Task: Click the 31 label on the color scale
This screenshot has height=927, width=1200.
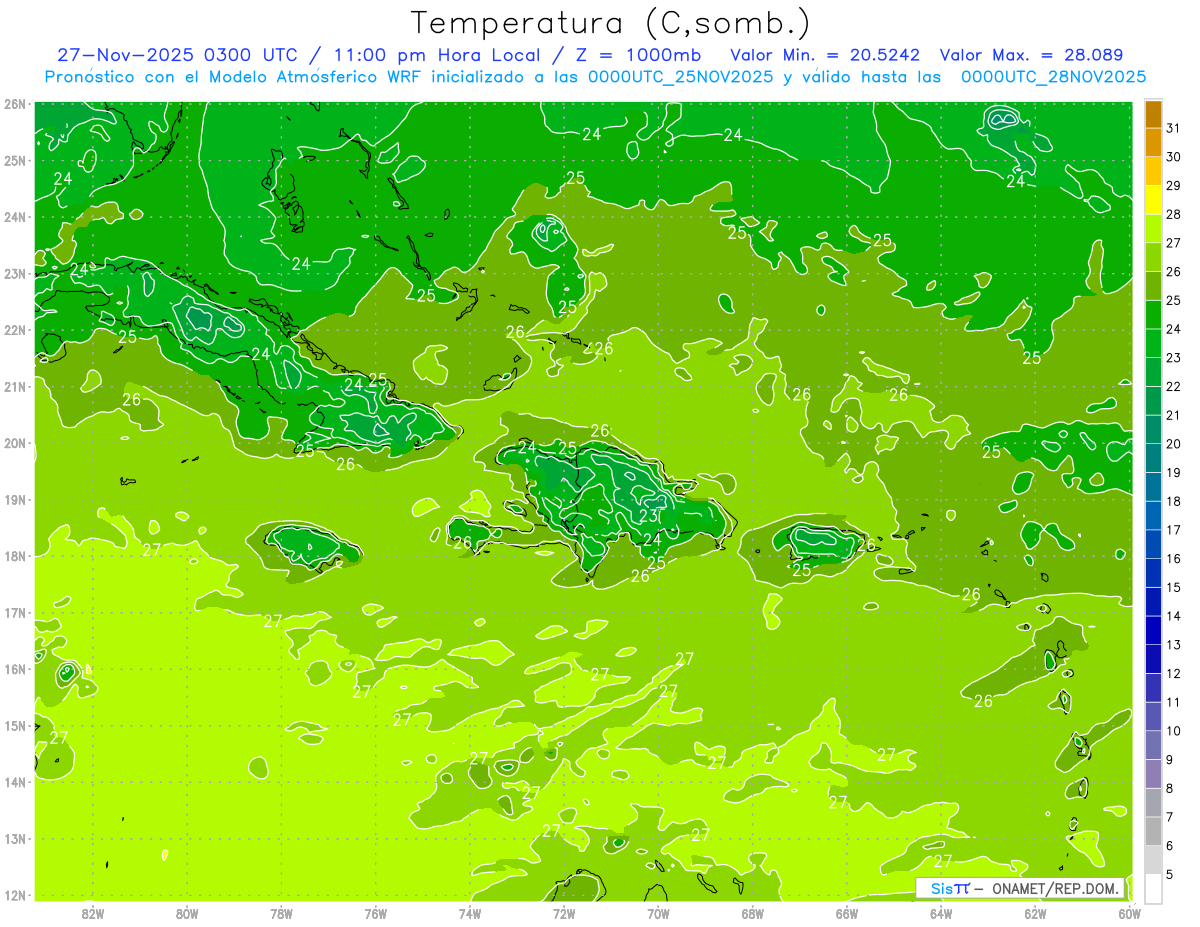Action: pyautogui.click(x=1174, y=129)
